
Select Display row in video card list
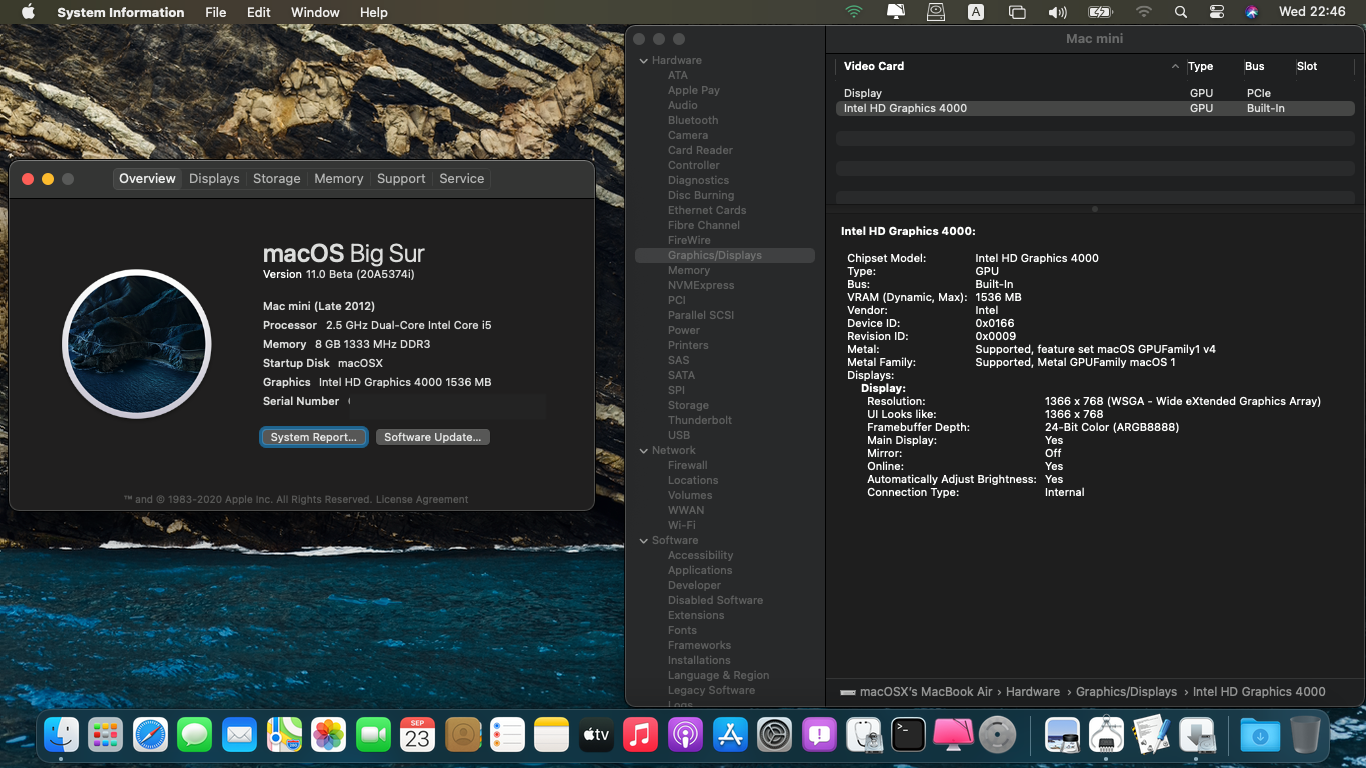click(x=1095, y=93)
